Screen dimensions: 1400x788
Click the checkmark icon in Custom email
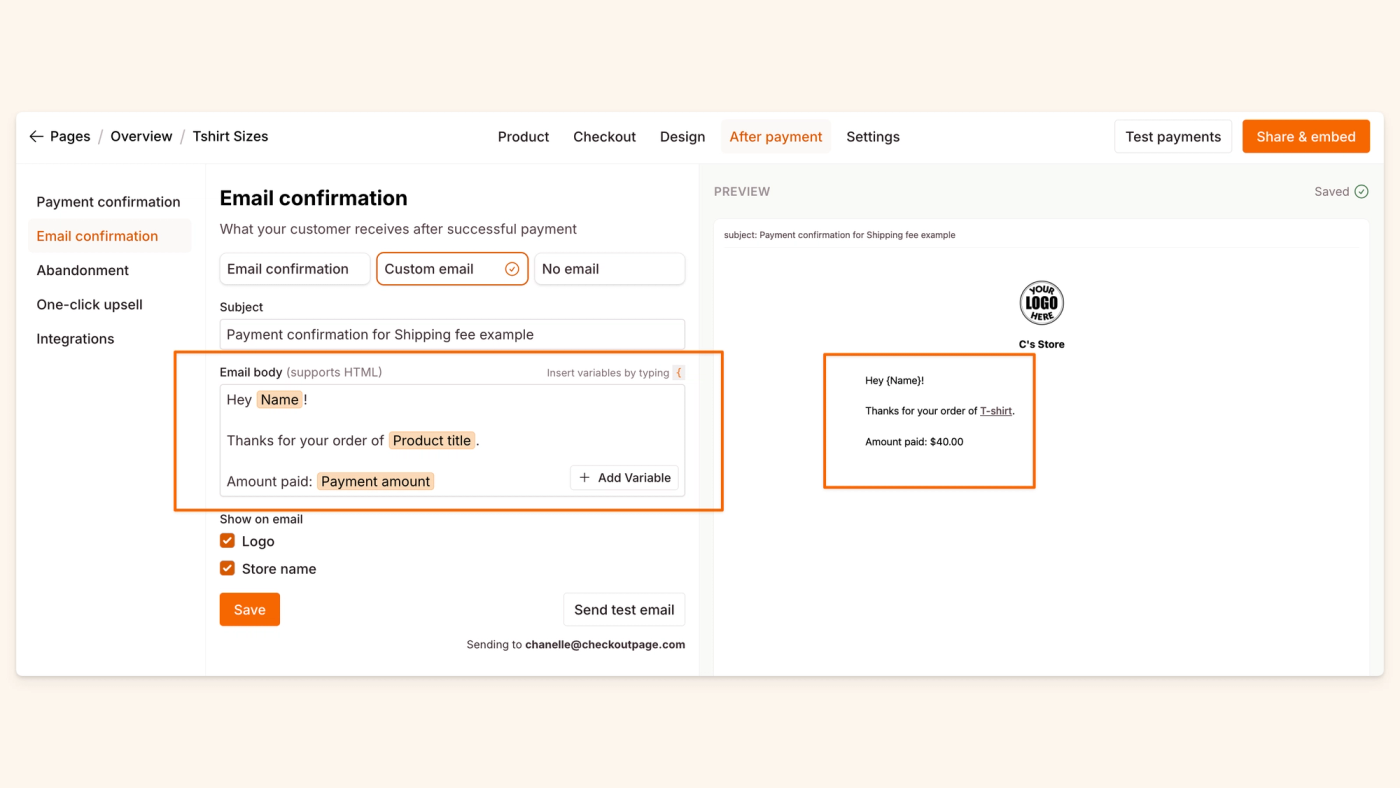pos(512,269)
